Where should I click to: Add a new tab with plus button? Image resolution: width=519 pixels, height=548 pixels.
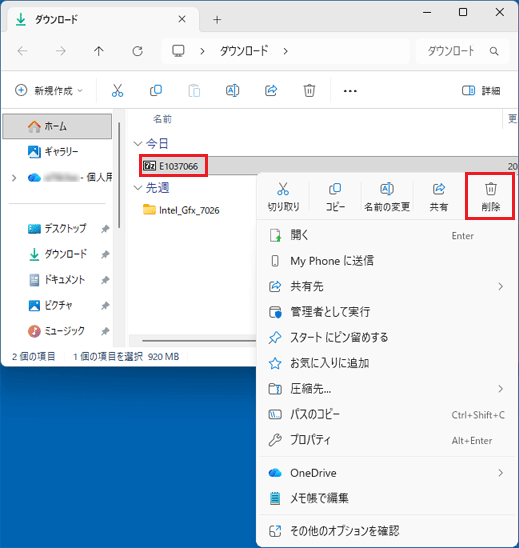click(x=217, y=20)
